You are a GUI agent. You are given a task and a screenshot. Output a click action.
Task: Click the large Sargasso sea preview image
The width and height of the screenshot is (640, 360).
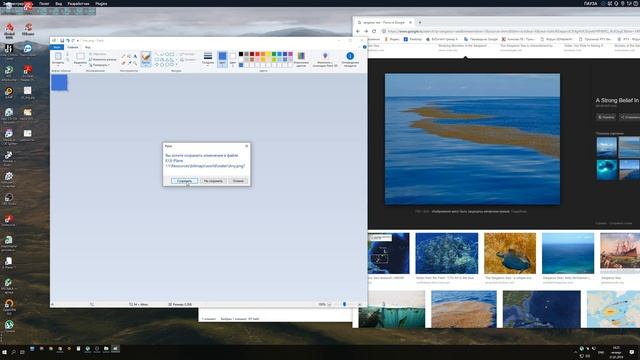click(x=472, y=139)
